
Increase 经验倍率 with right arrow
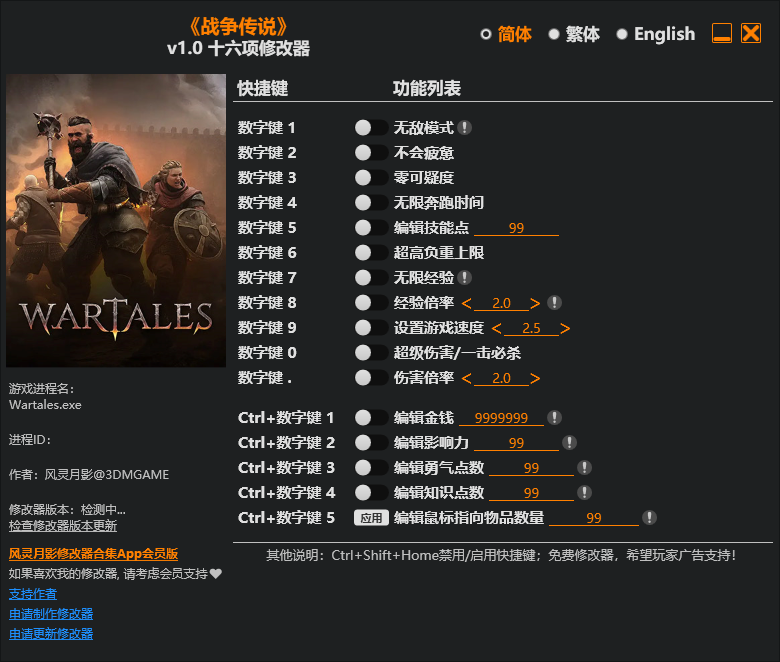(535, 303)
